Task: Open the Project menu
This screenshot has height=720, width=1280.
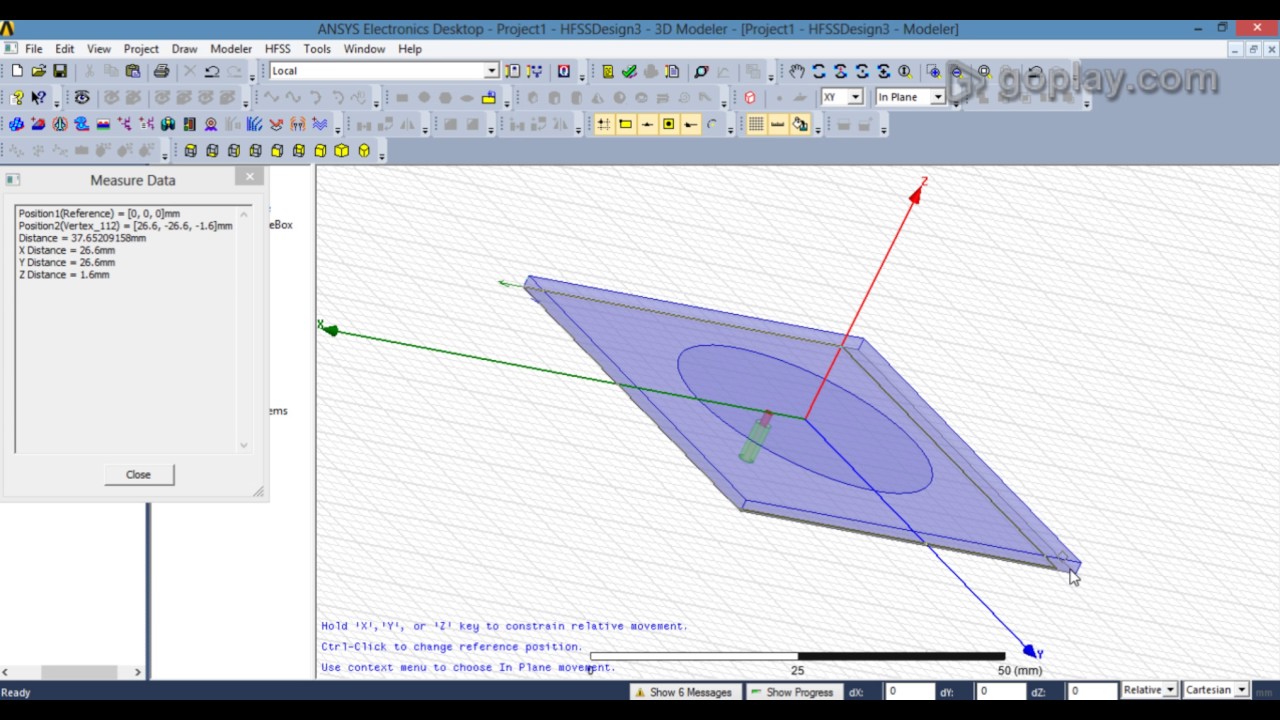Action: coord(141,48)
